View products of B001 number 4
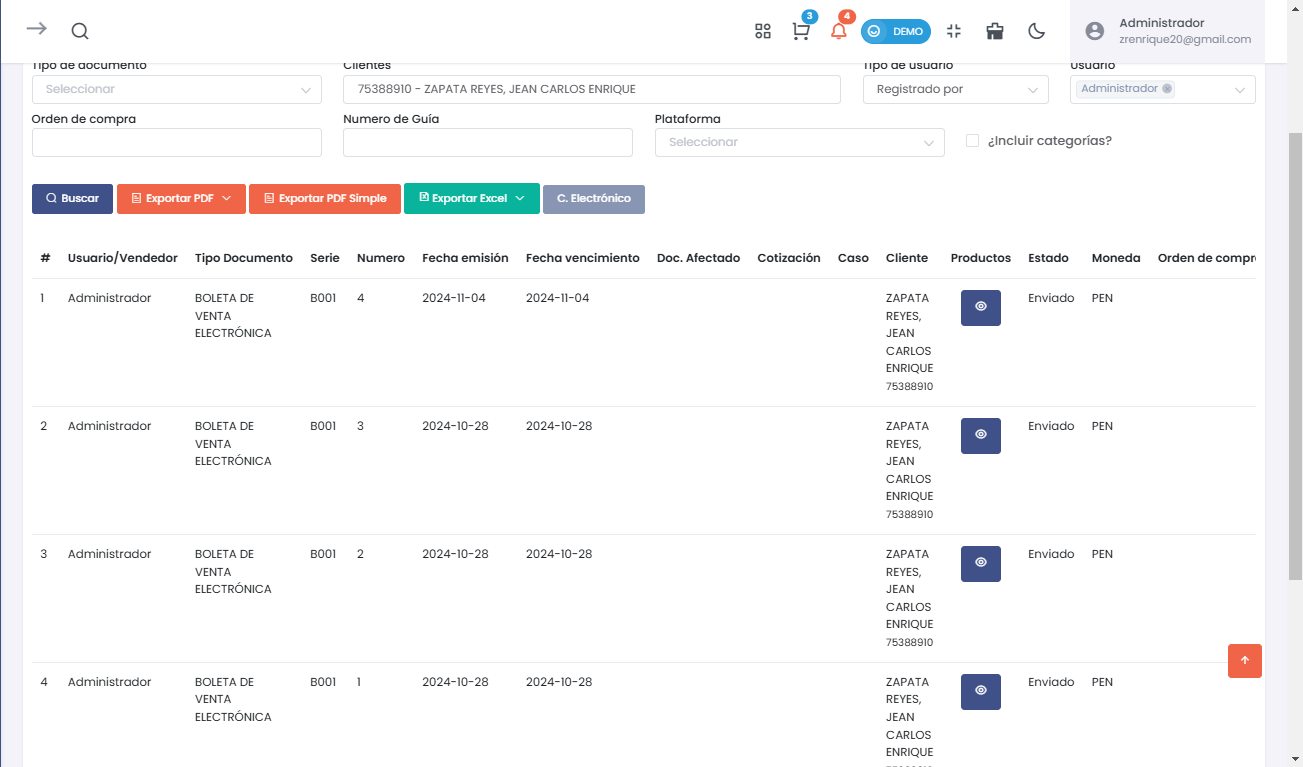The width and height of the screenshot is (1303, 767). click(x=981, y=308)
